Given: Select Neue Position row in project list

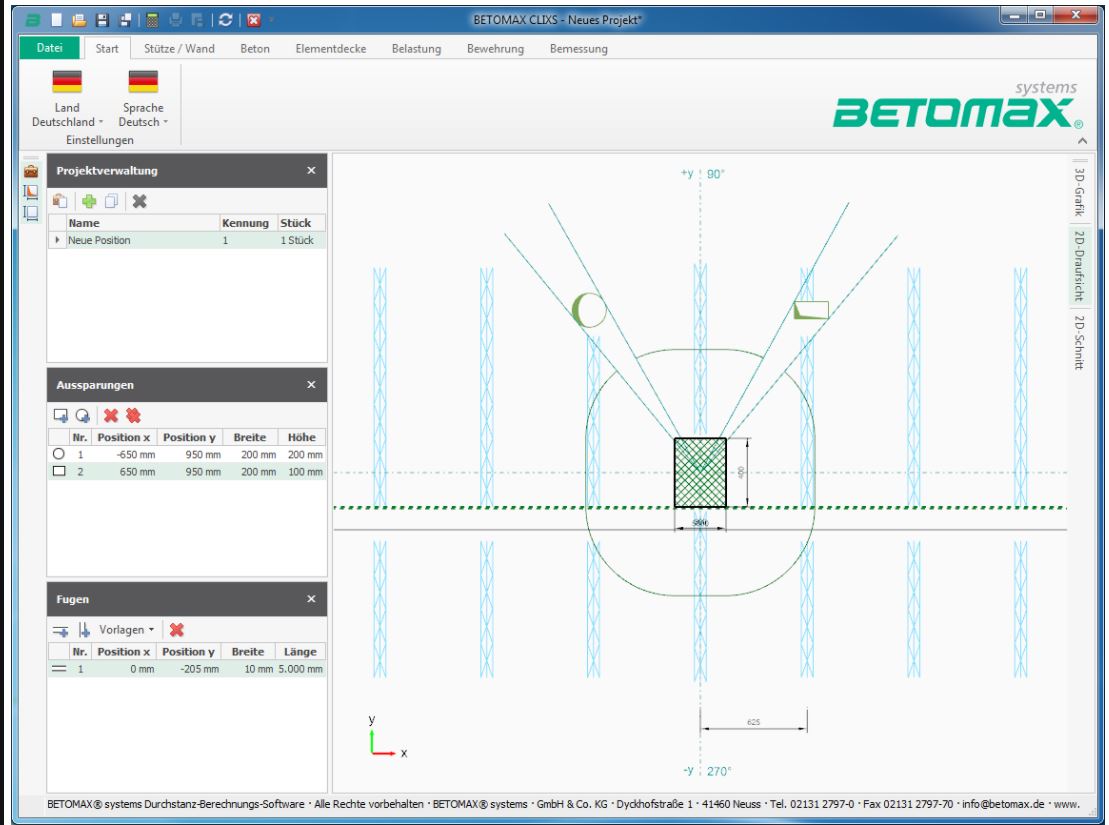Looking at the screenshot, I should point(187,240).
